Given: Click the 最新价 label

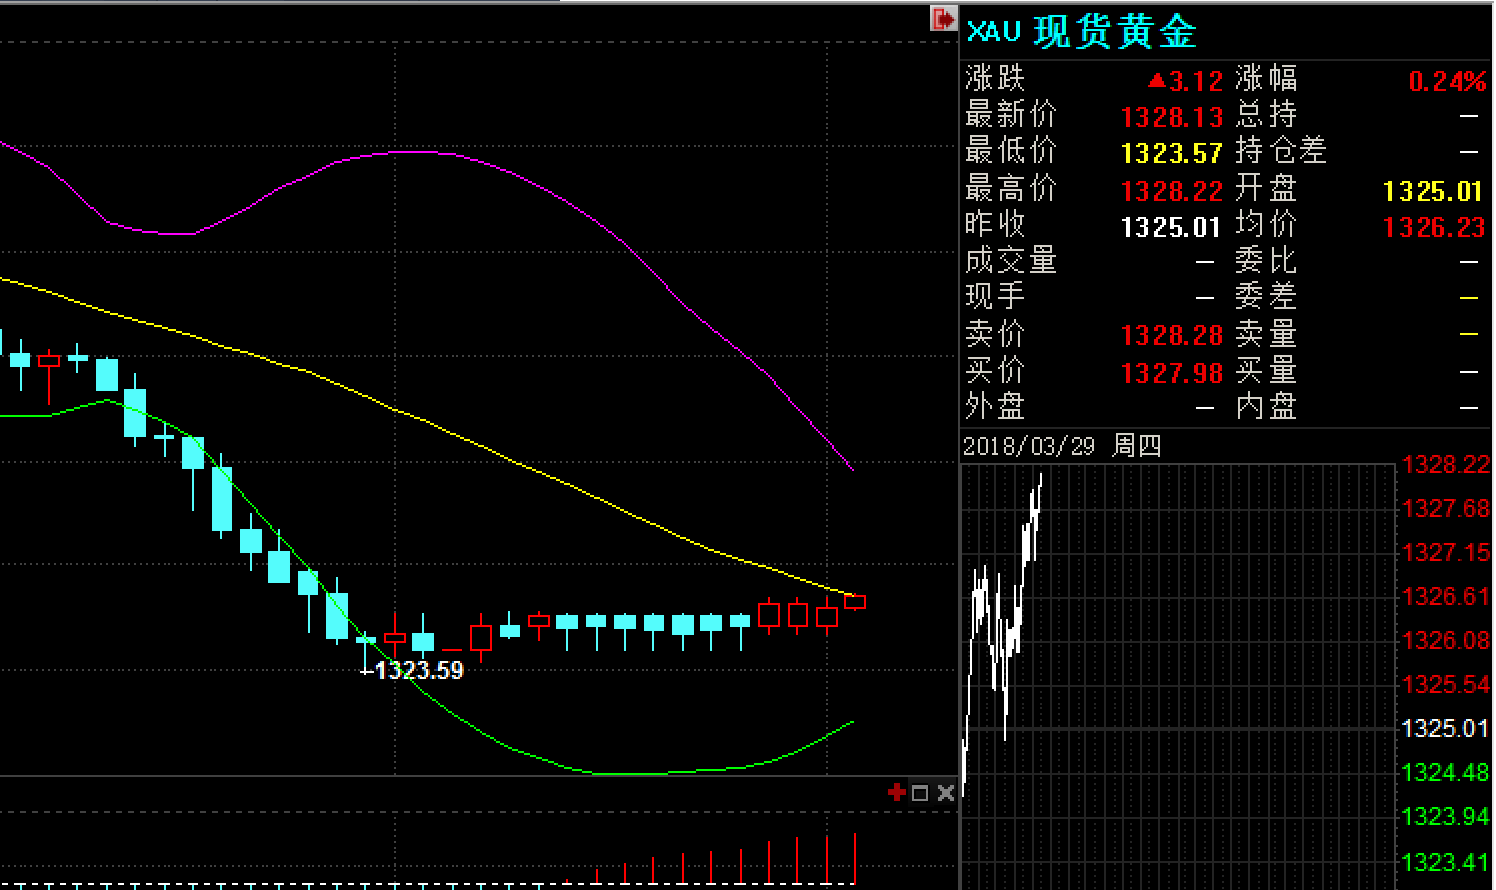Looking at the screenshot, I should pyautogui.click(x=1011, y=115).
